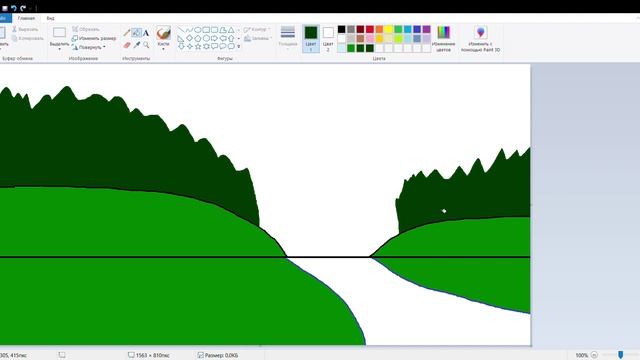
Task: Switch to the View (Вид) tab
Action: click(50, 18)
